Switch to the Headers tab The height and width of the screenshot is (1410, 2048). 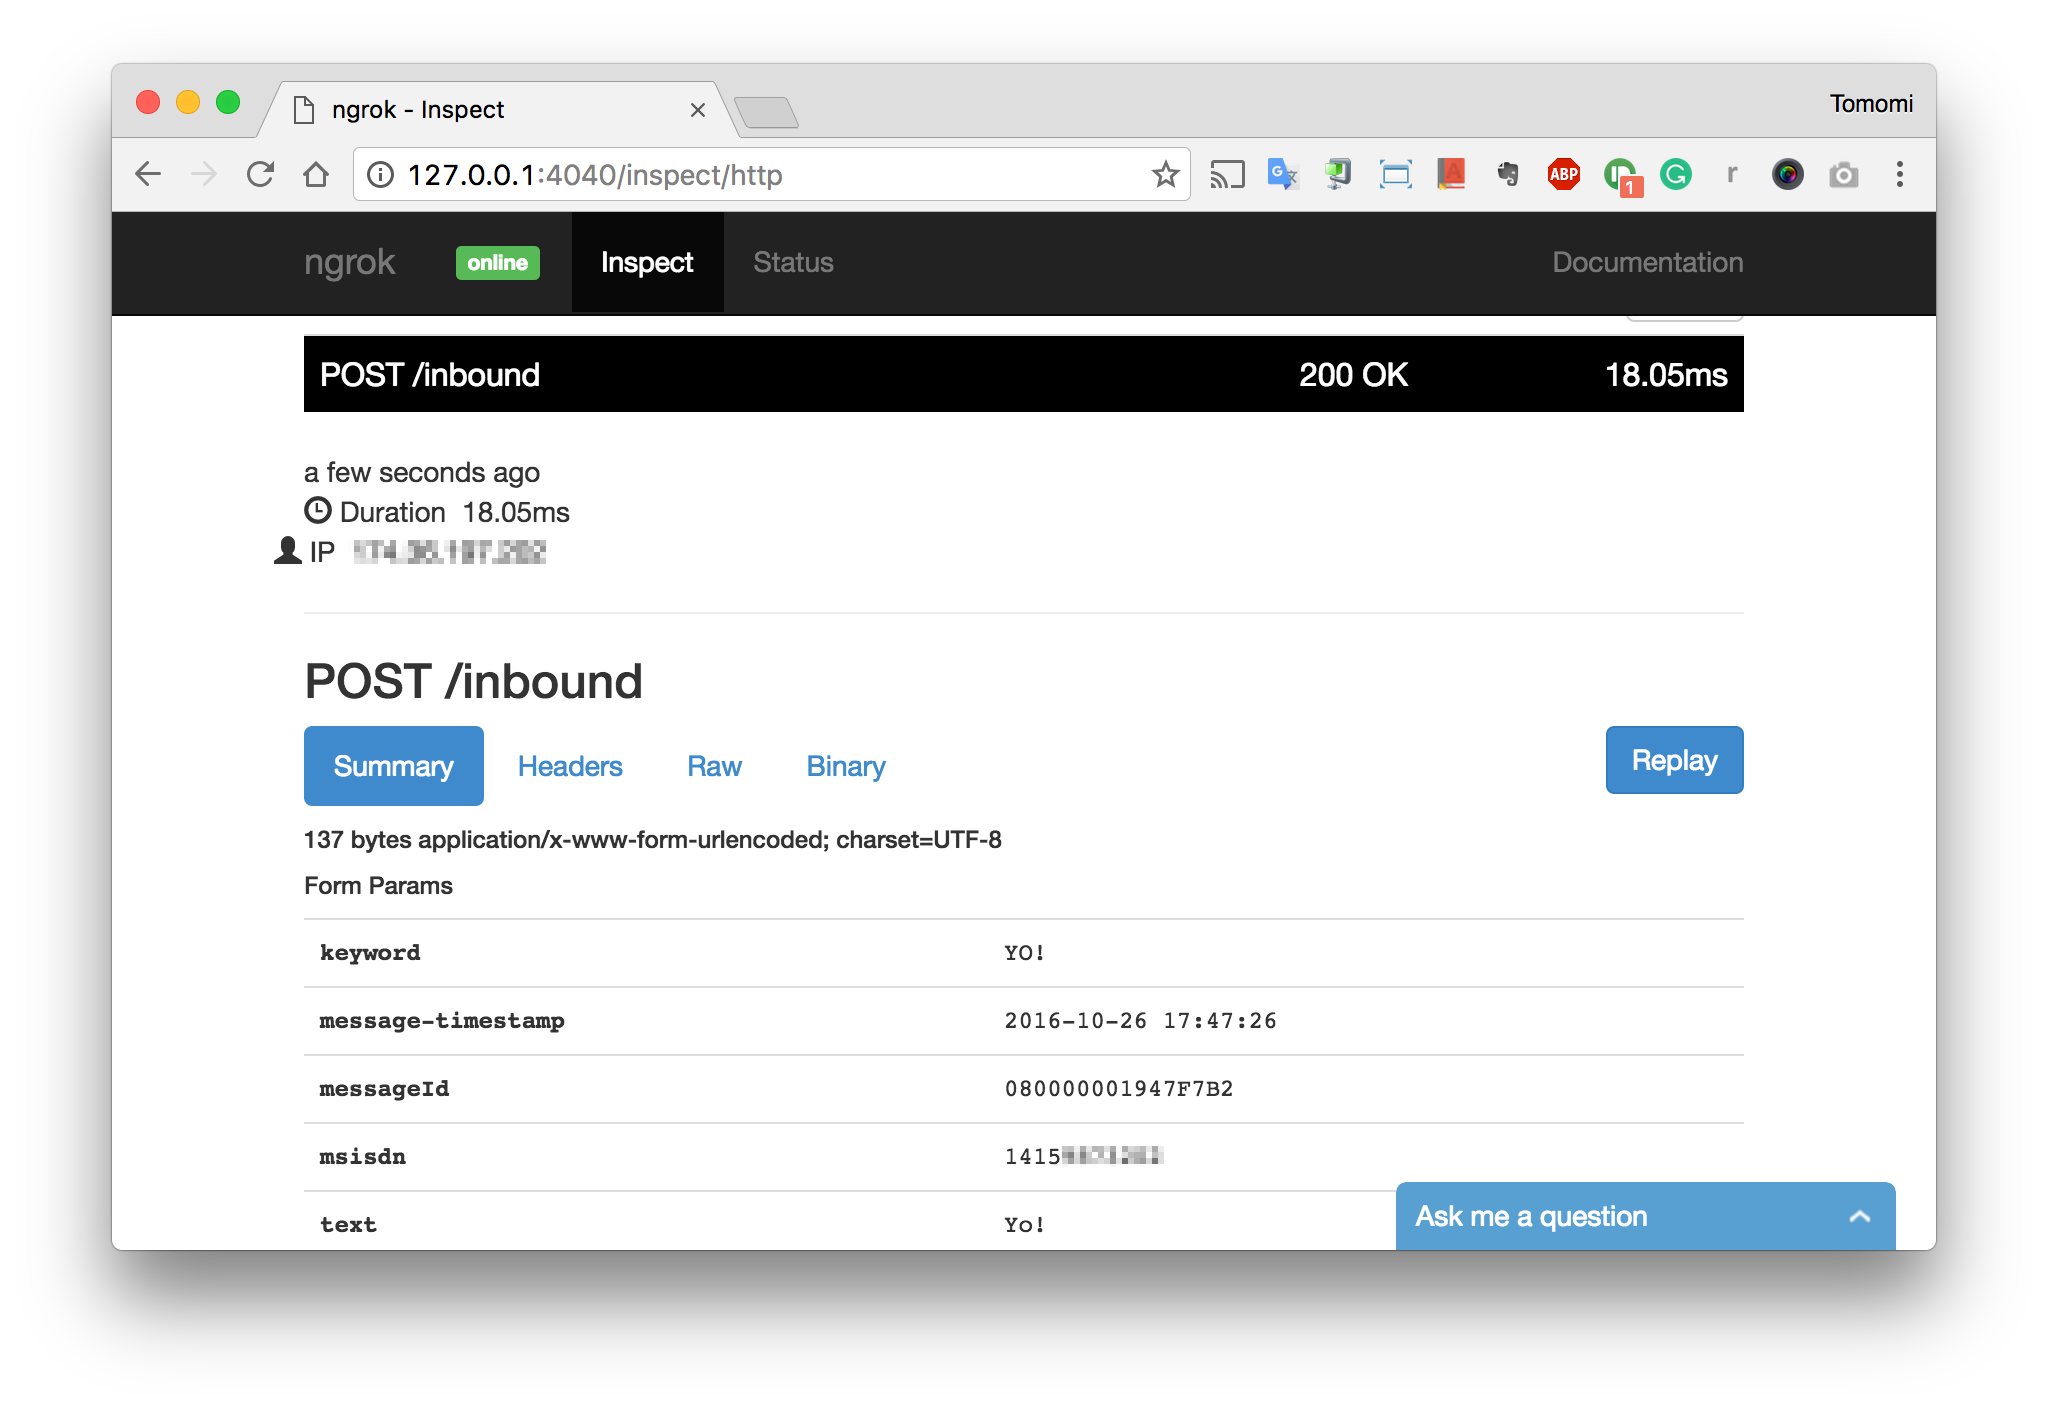[570, 766]
